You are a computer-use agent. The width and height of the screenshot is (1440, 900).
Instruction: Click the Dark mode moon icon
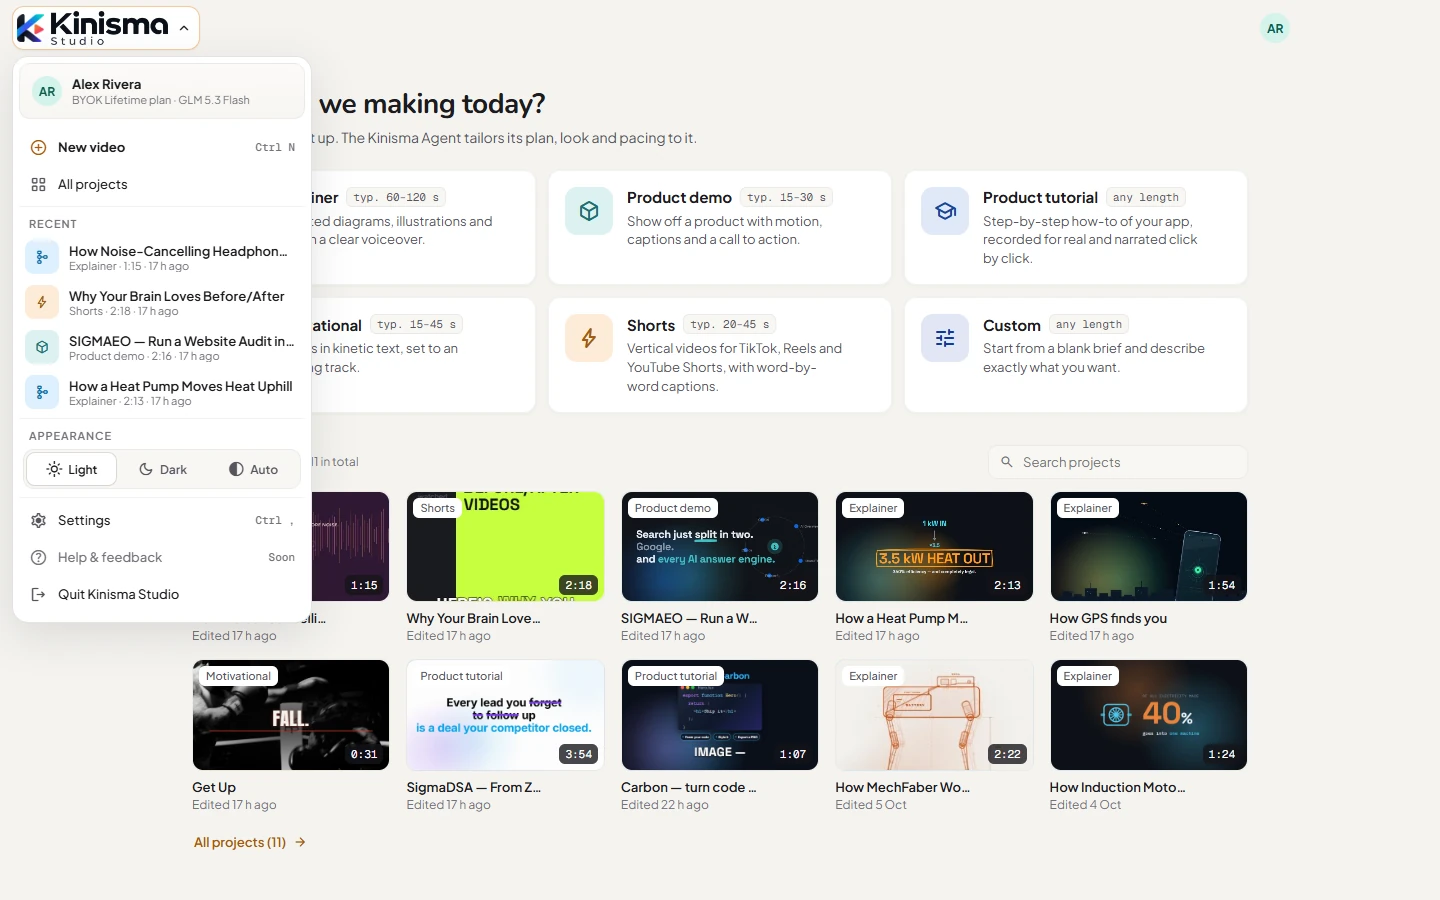(x=146, y=469)
